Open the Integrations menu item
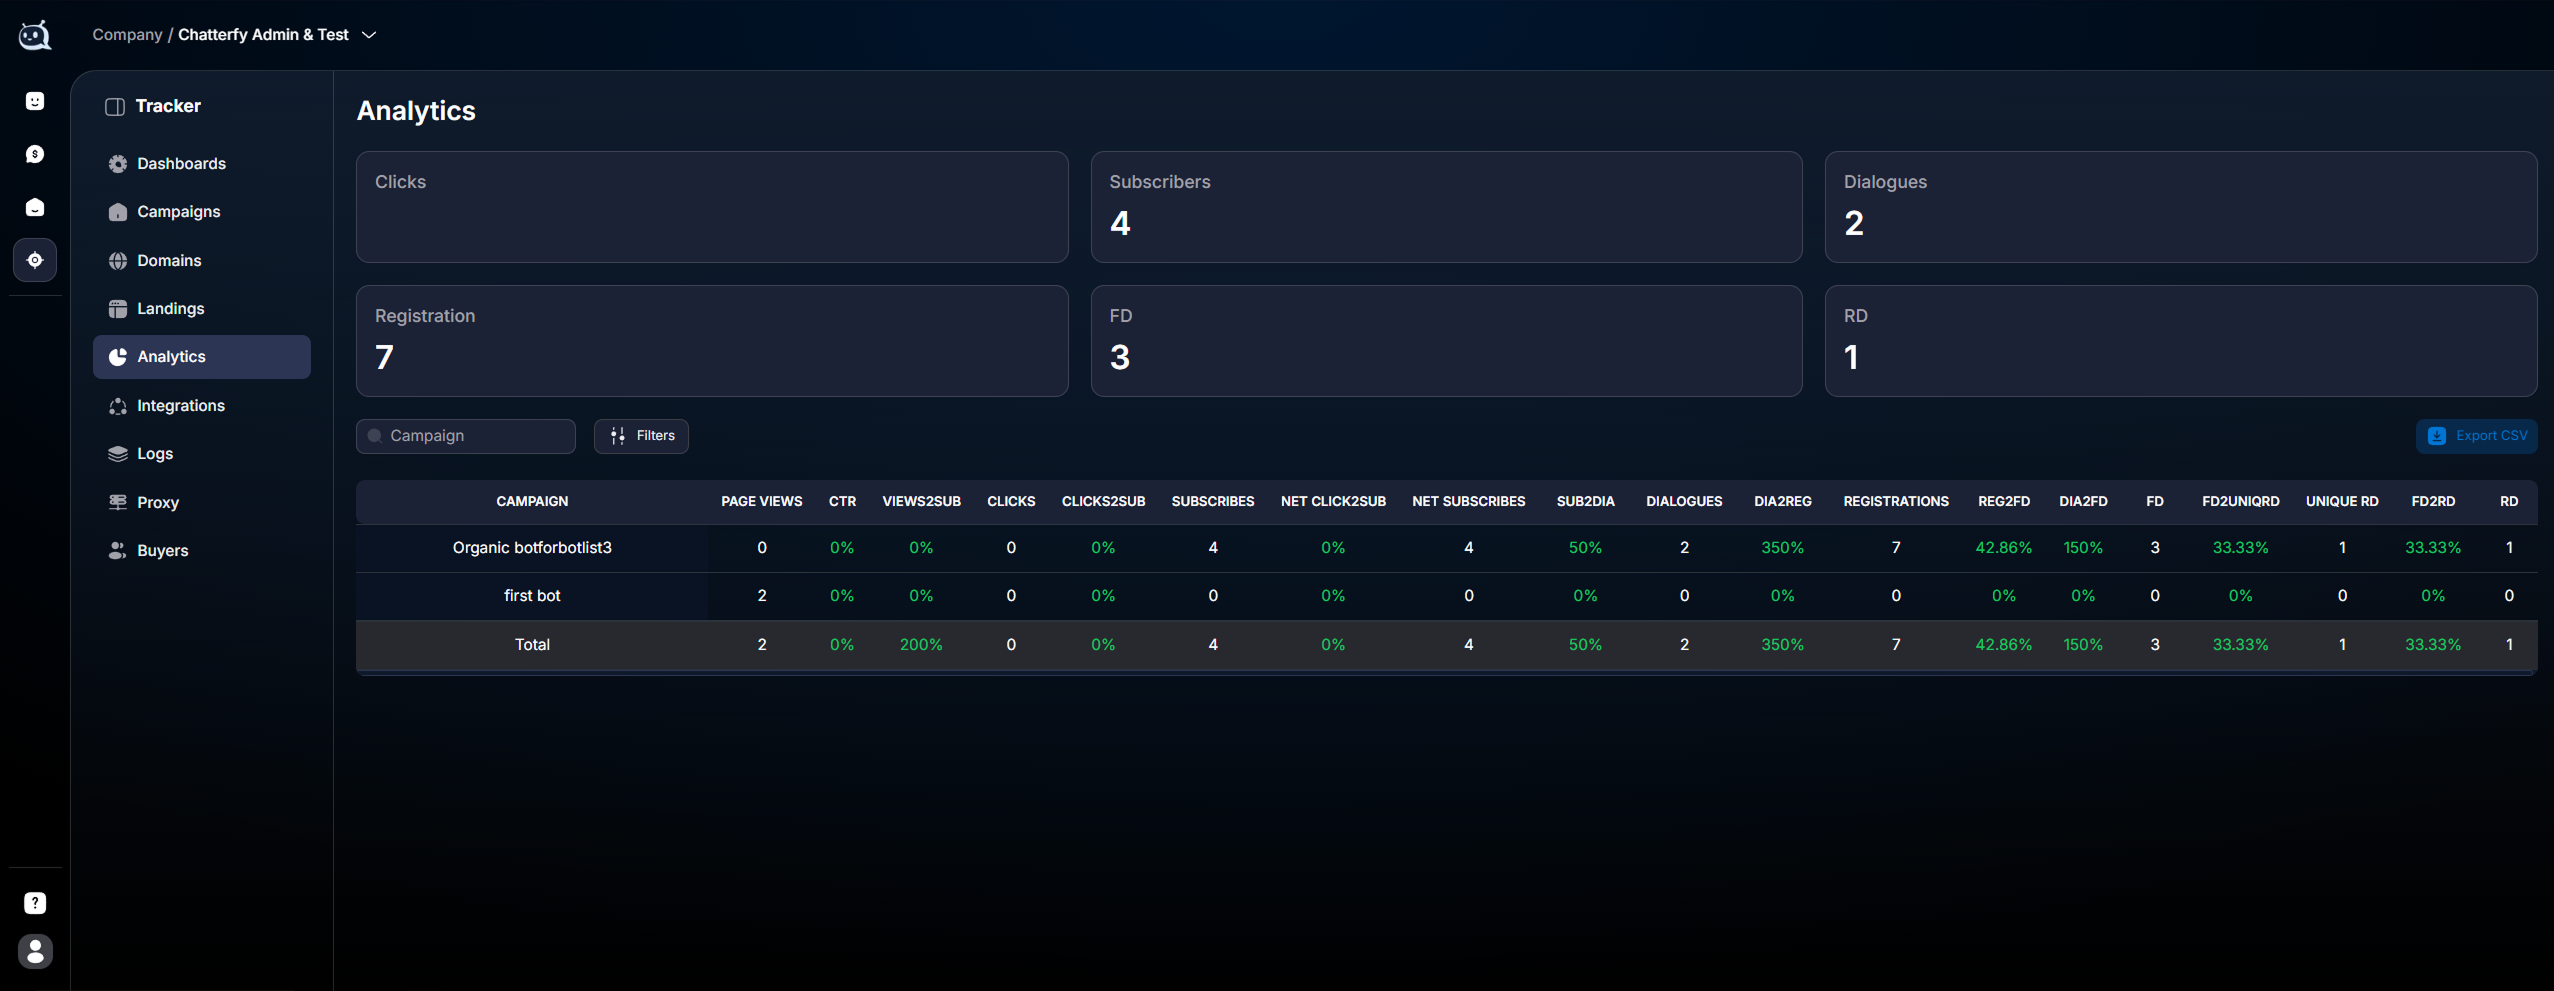 (202, 406)
